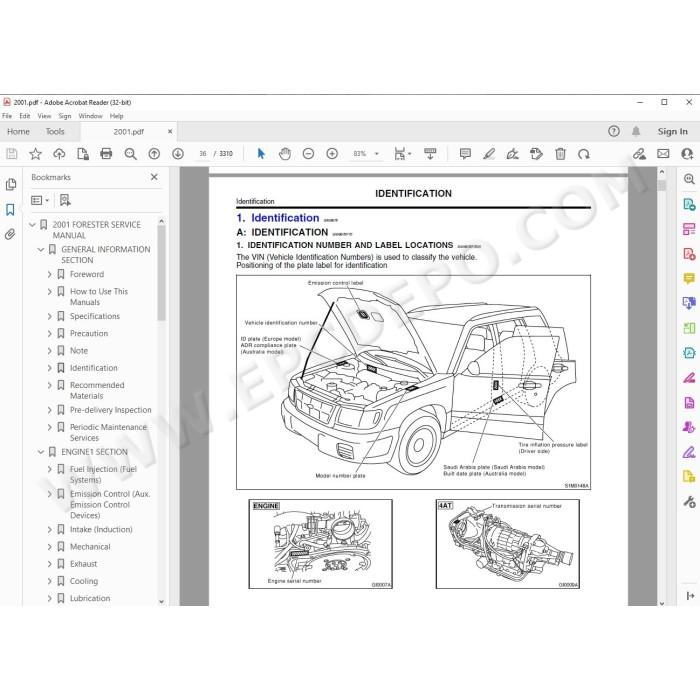Open the Edit menu

pyautogui.click(x=25, y=116)
